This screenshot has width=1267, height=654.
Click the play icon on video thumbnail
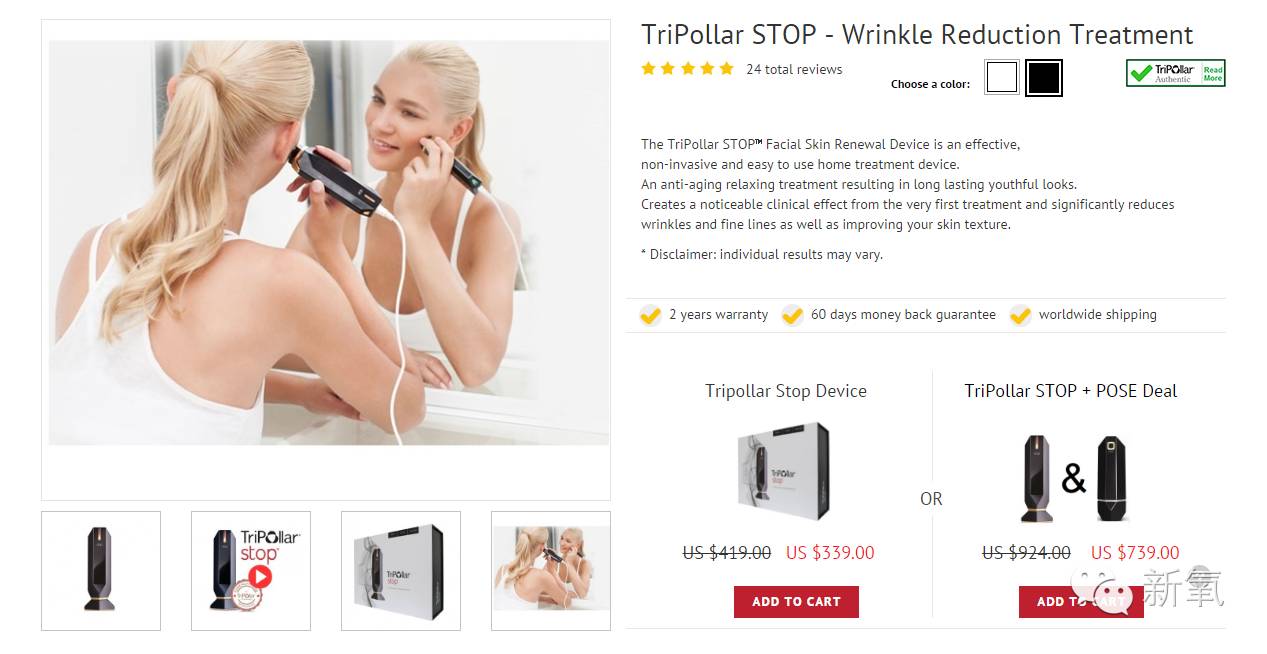click(260, 577)
